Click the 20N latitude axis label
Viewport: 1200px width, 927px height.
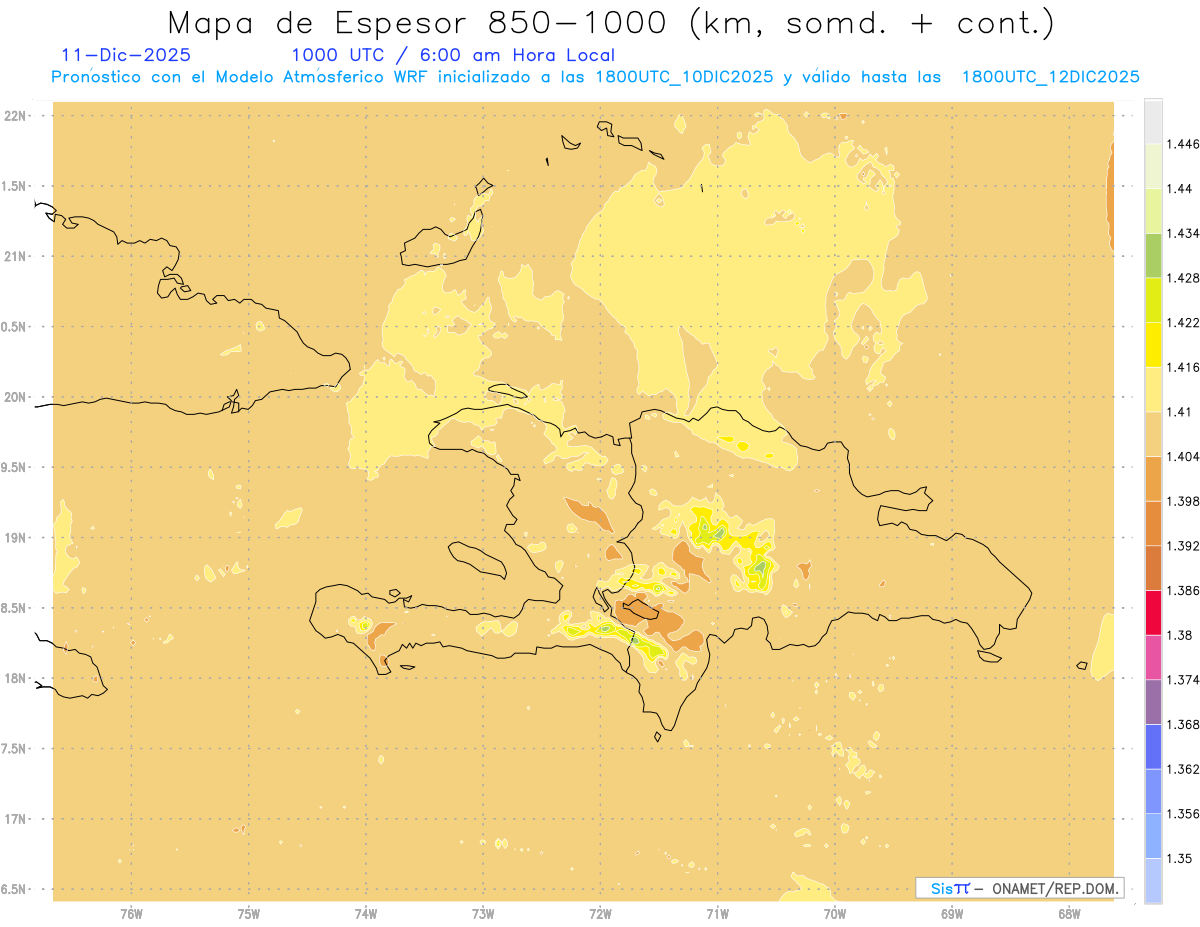pos(14,397)
